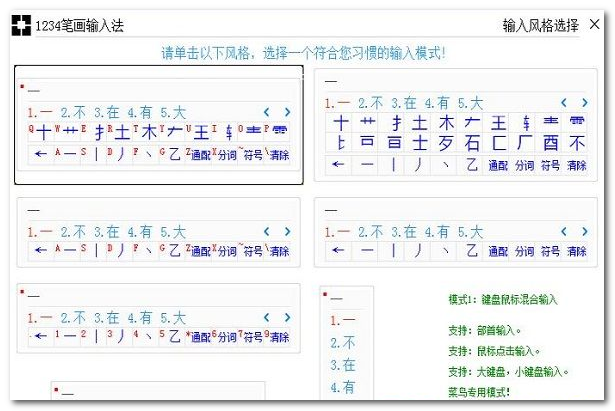615x411 pixels.
Task: Next candidates arrow in the numeric-key style
Action: (x=287, y=318)
